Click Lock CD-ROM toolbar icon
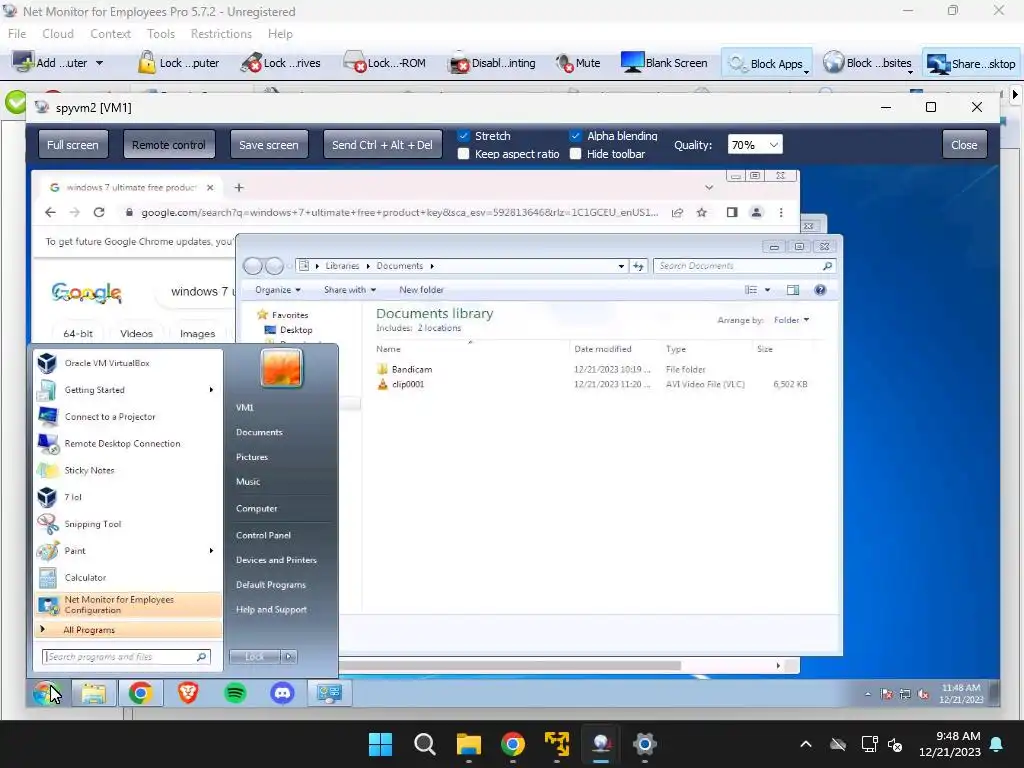 (x=355, y=63)
